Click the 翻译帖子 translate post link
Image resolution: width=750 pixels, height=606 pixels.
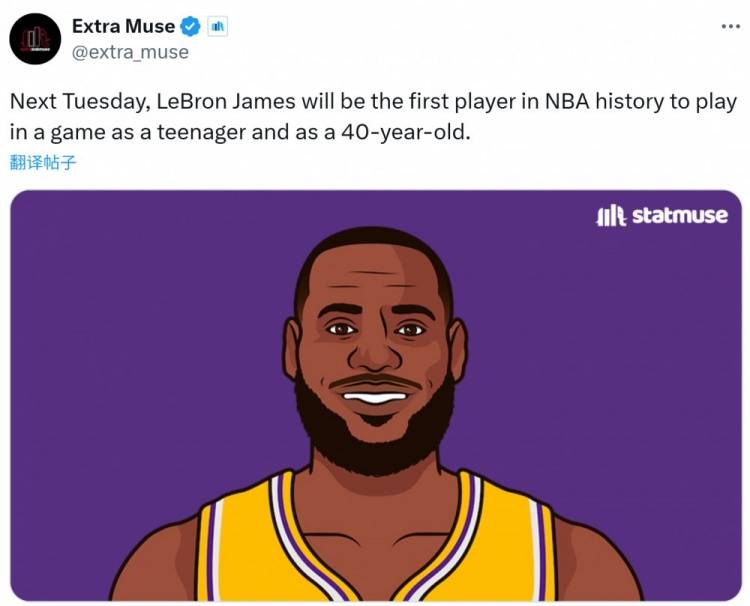click(43, 163)
